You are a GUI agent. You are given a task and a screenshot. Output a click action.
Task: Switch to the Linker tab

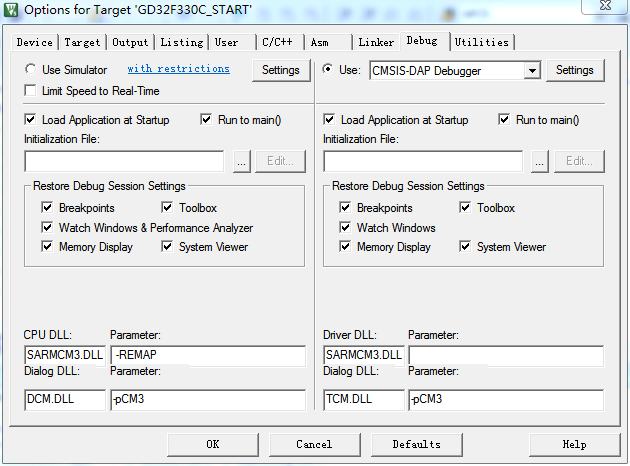click(376, 42)
